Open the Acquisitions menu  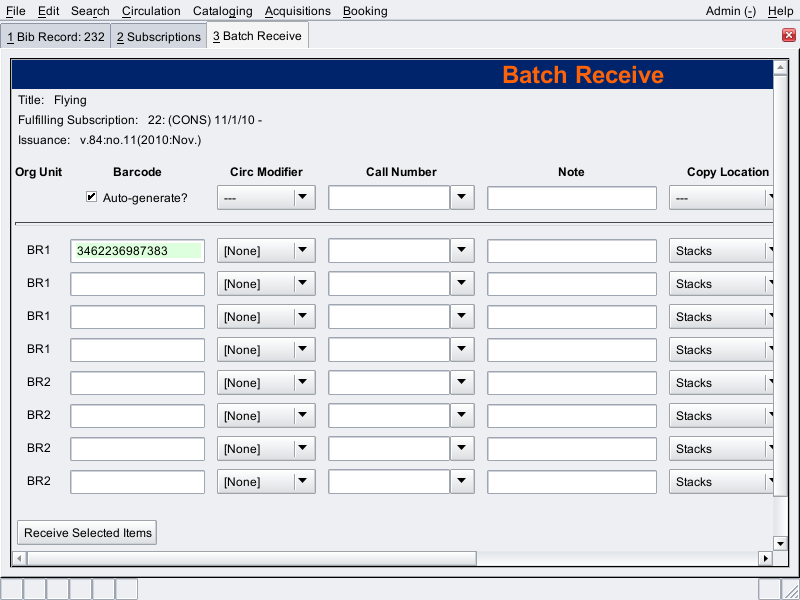[x=297, y=11]
